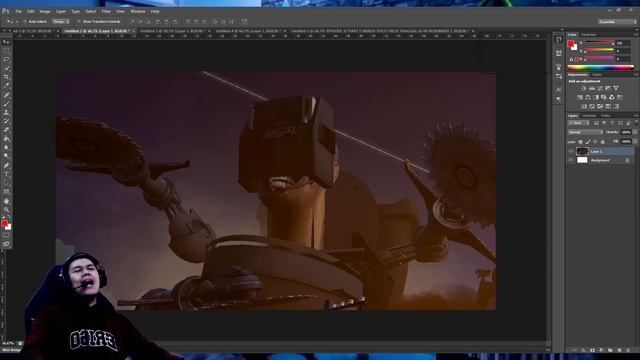
Task: Click Background layer thumbnail
Action: (582, 160)
